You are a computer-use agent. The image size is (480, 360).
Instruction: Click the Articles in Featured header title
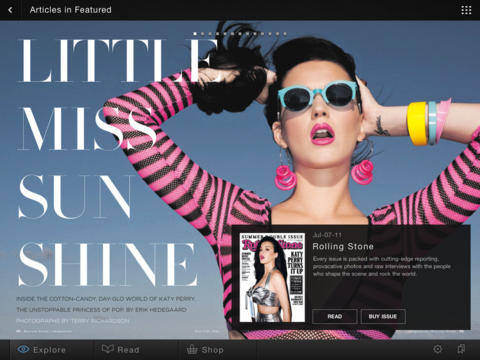[71, 10]
